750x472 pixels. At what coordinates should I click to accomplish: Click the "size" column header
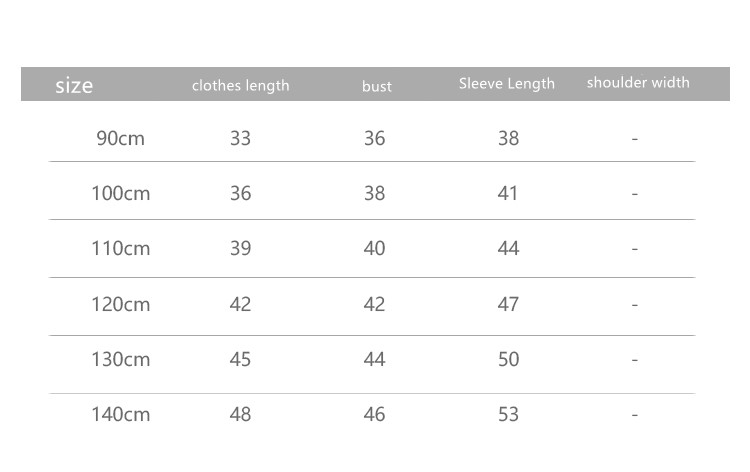coord(74,86)
